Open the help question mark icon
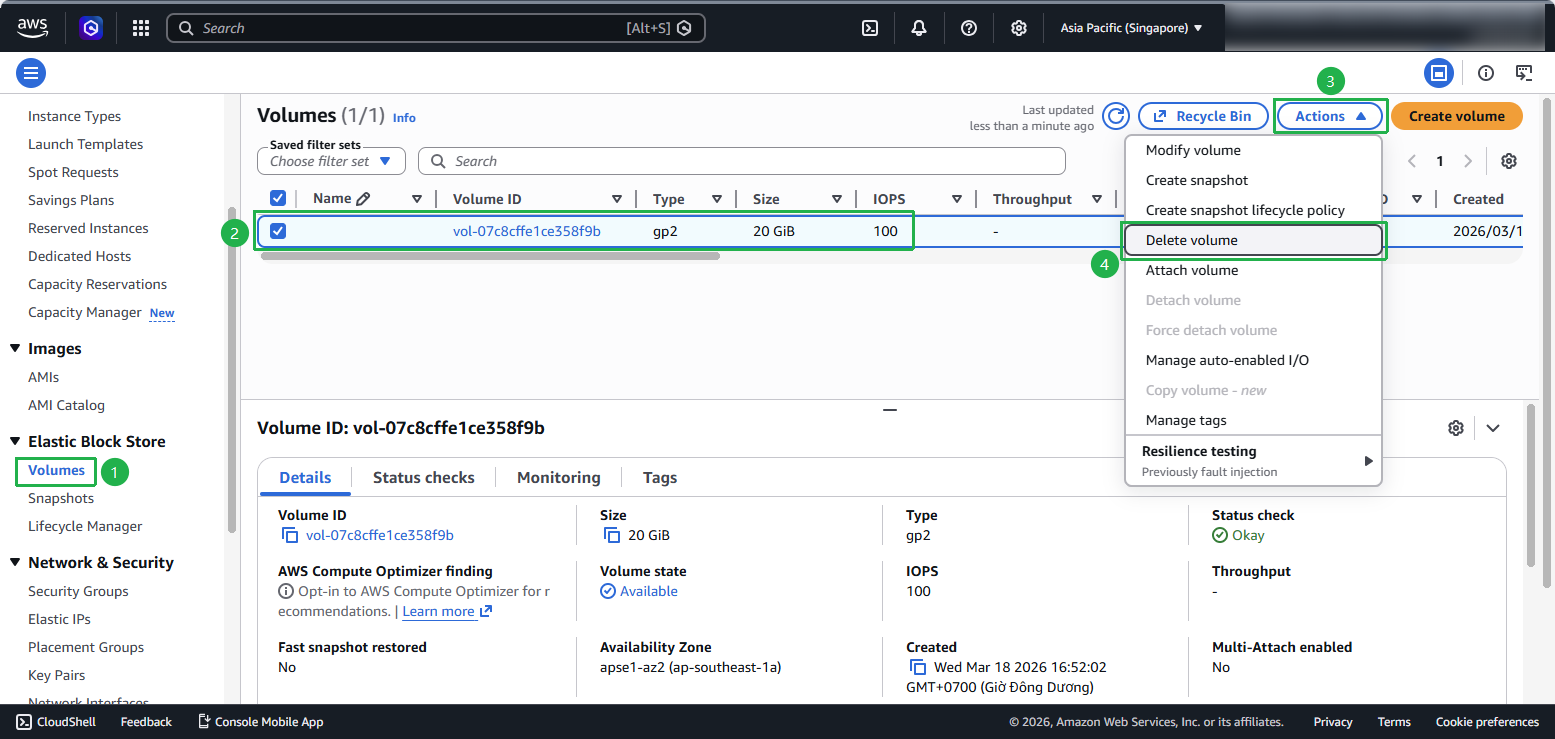 click(969, 28)
